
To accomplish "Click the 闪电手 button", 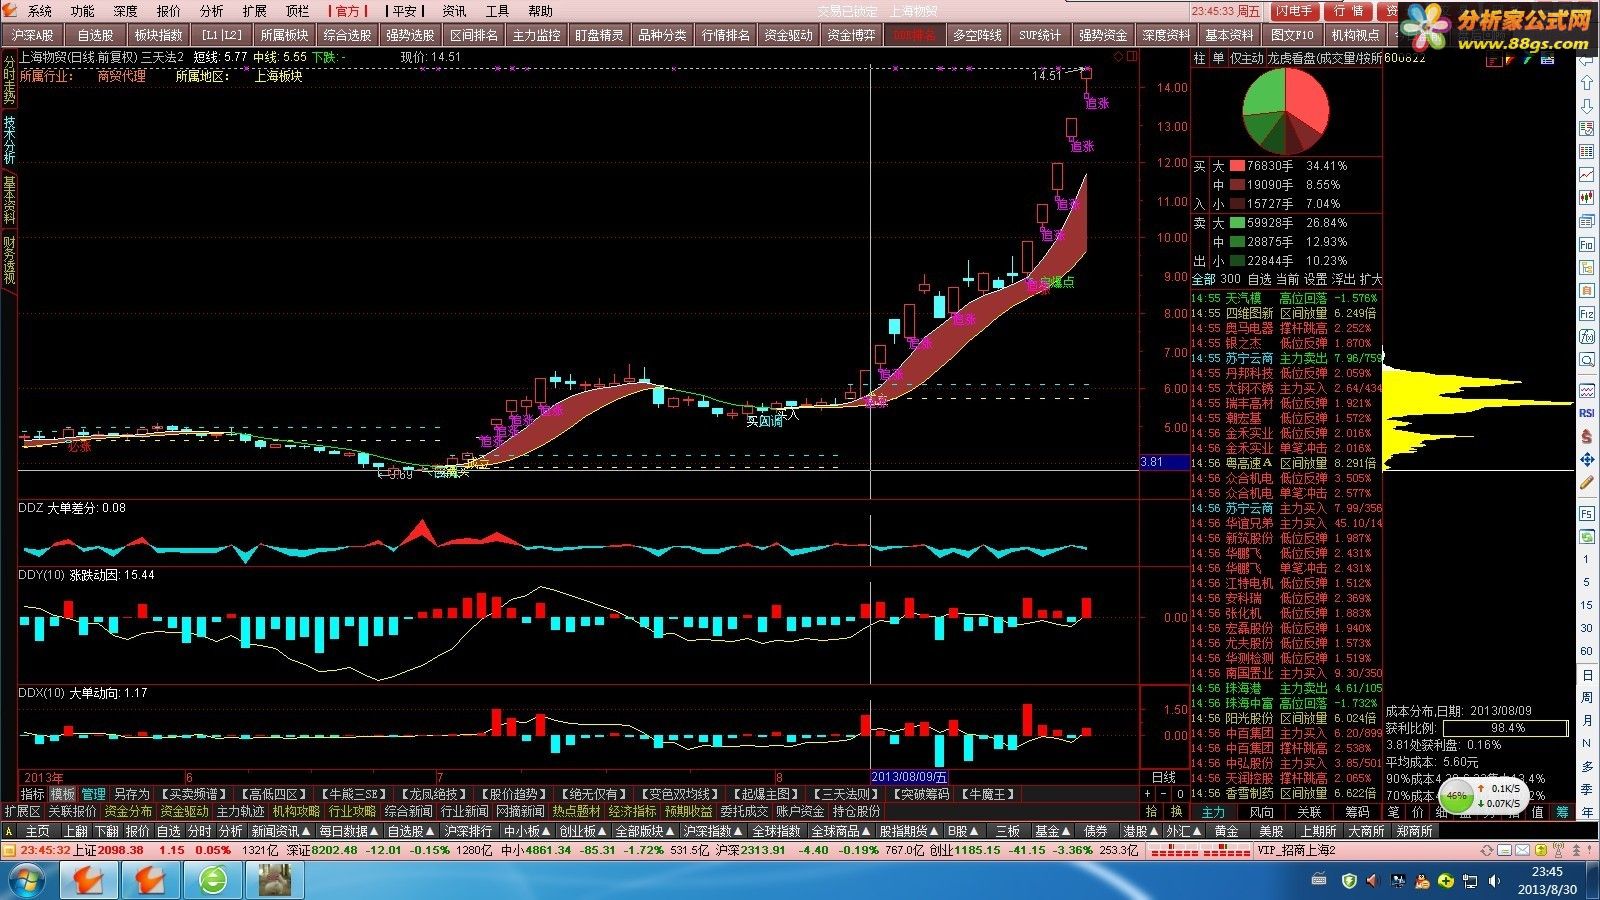I will (1294, 11).
